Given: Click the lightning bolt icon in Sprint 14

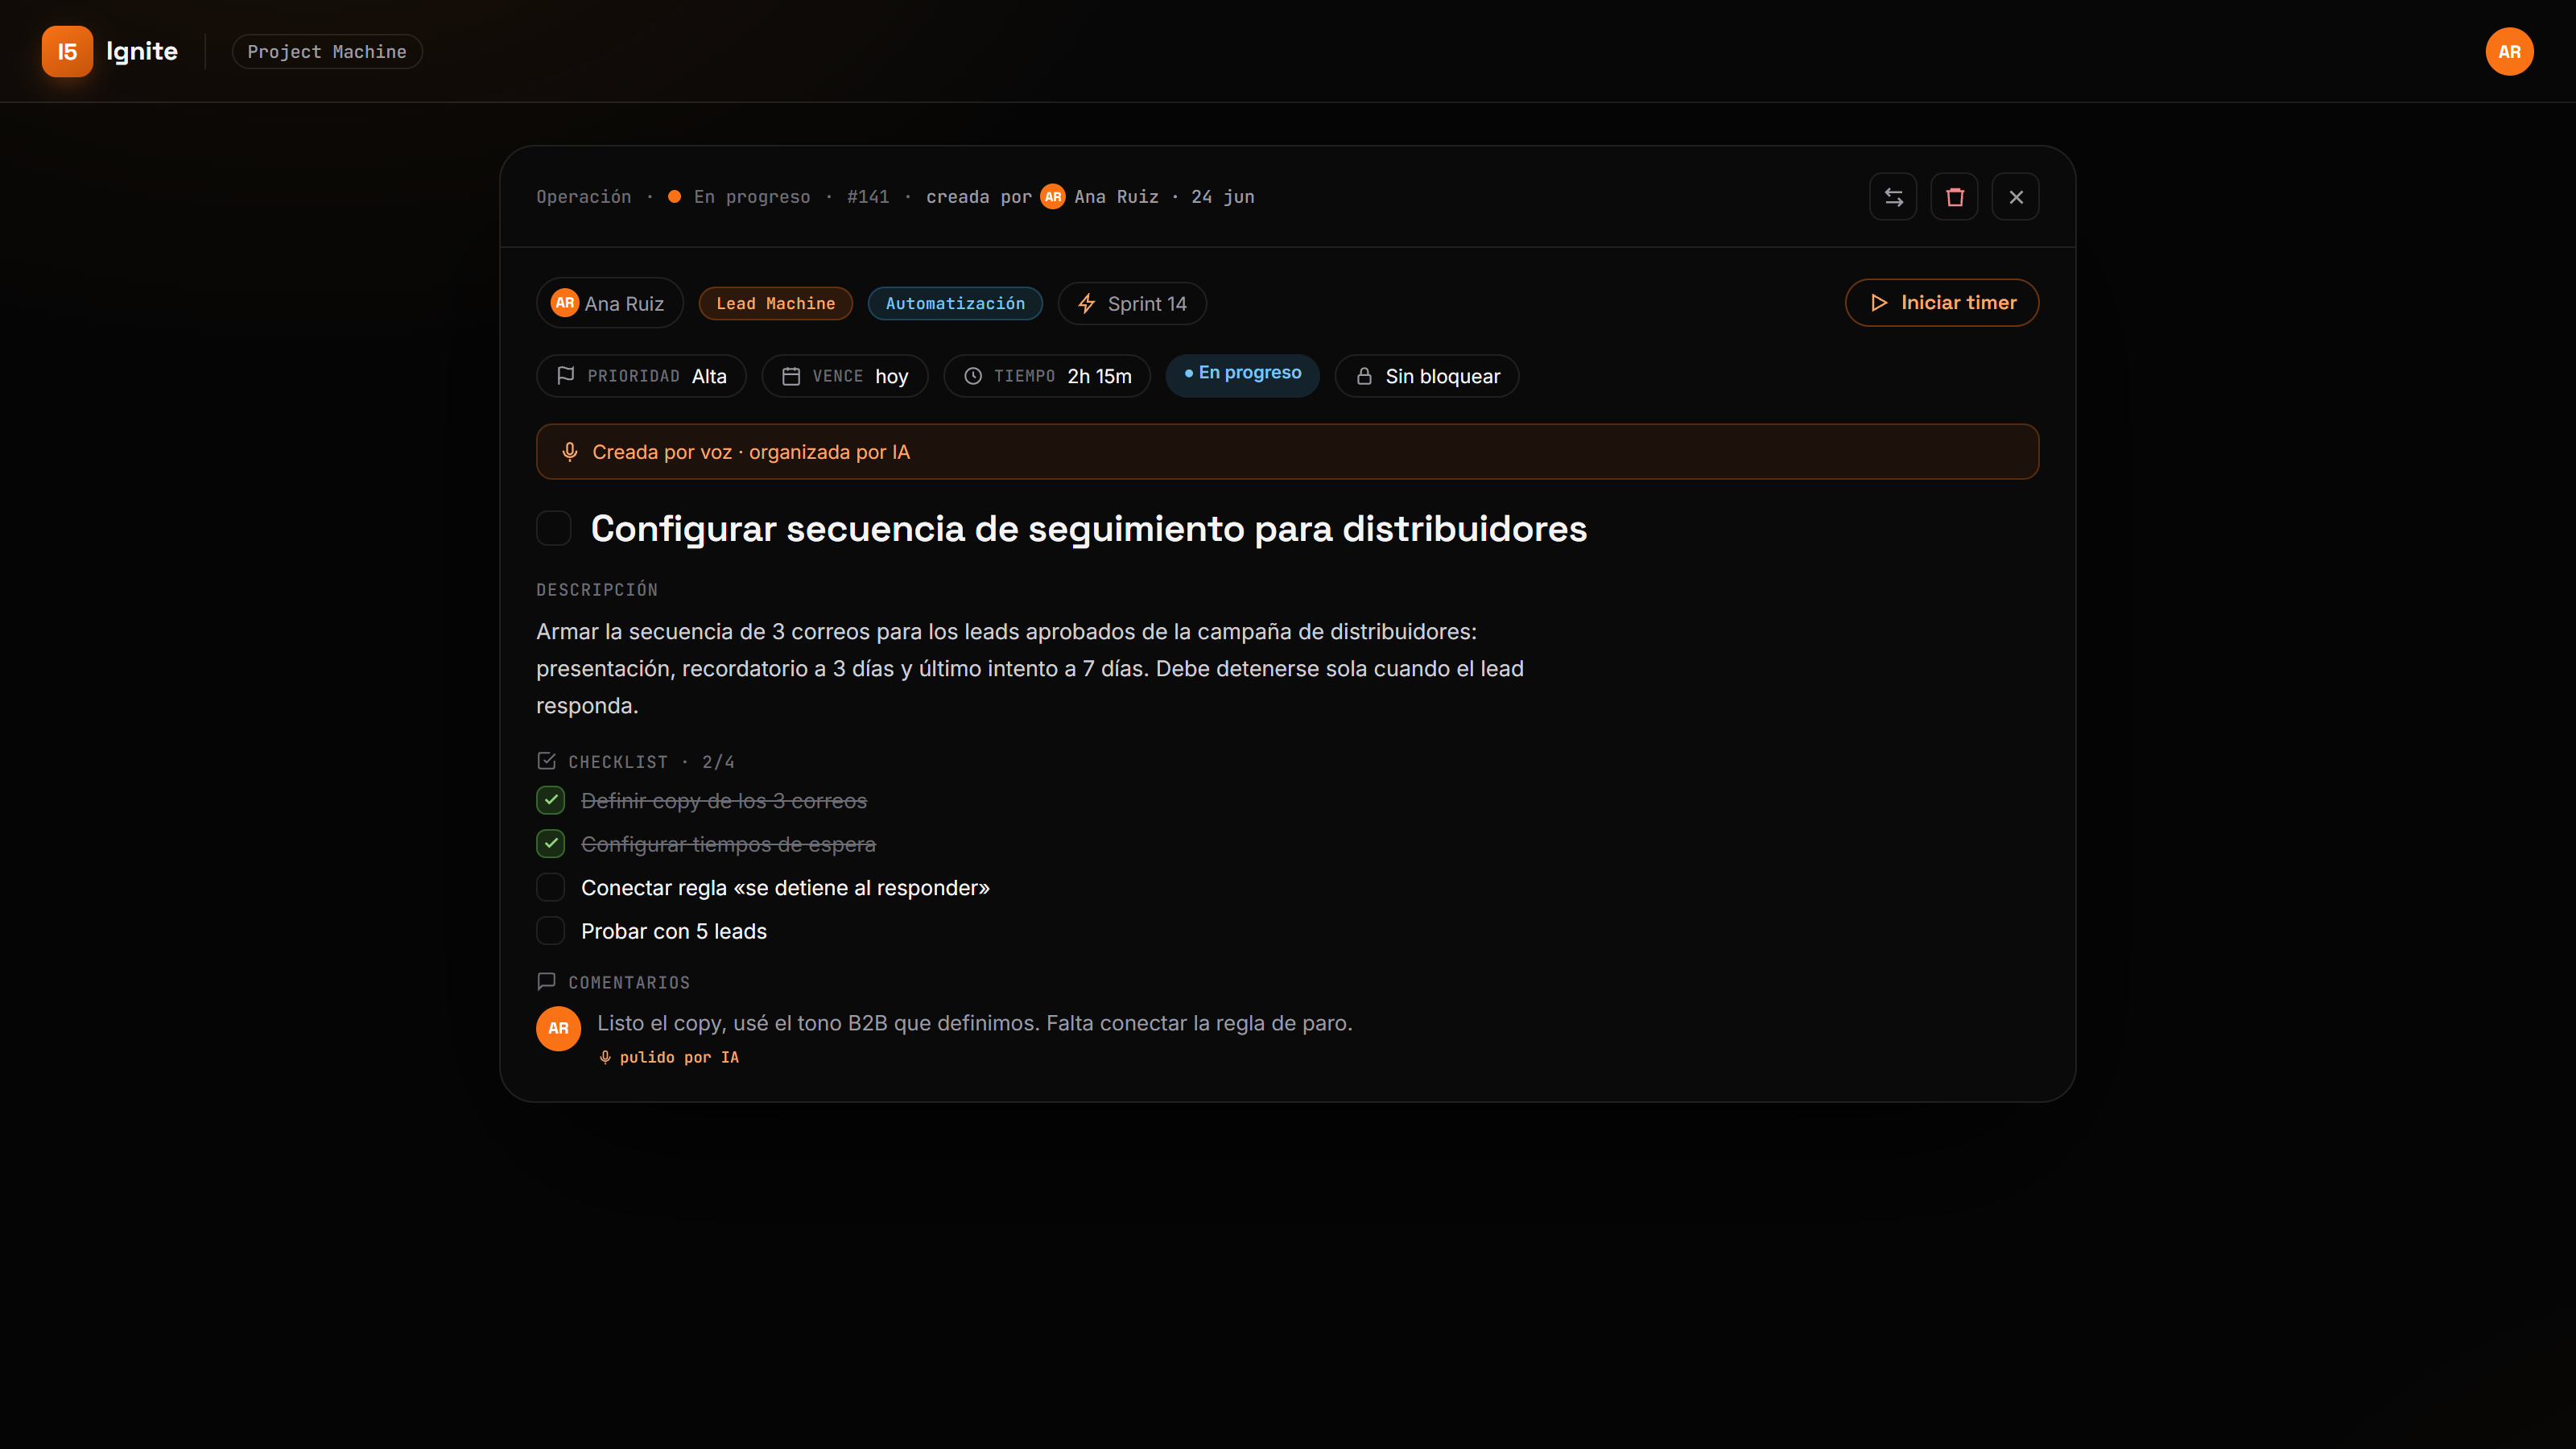Looking at the screenshot, I should (x=1086, y=303).
